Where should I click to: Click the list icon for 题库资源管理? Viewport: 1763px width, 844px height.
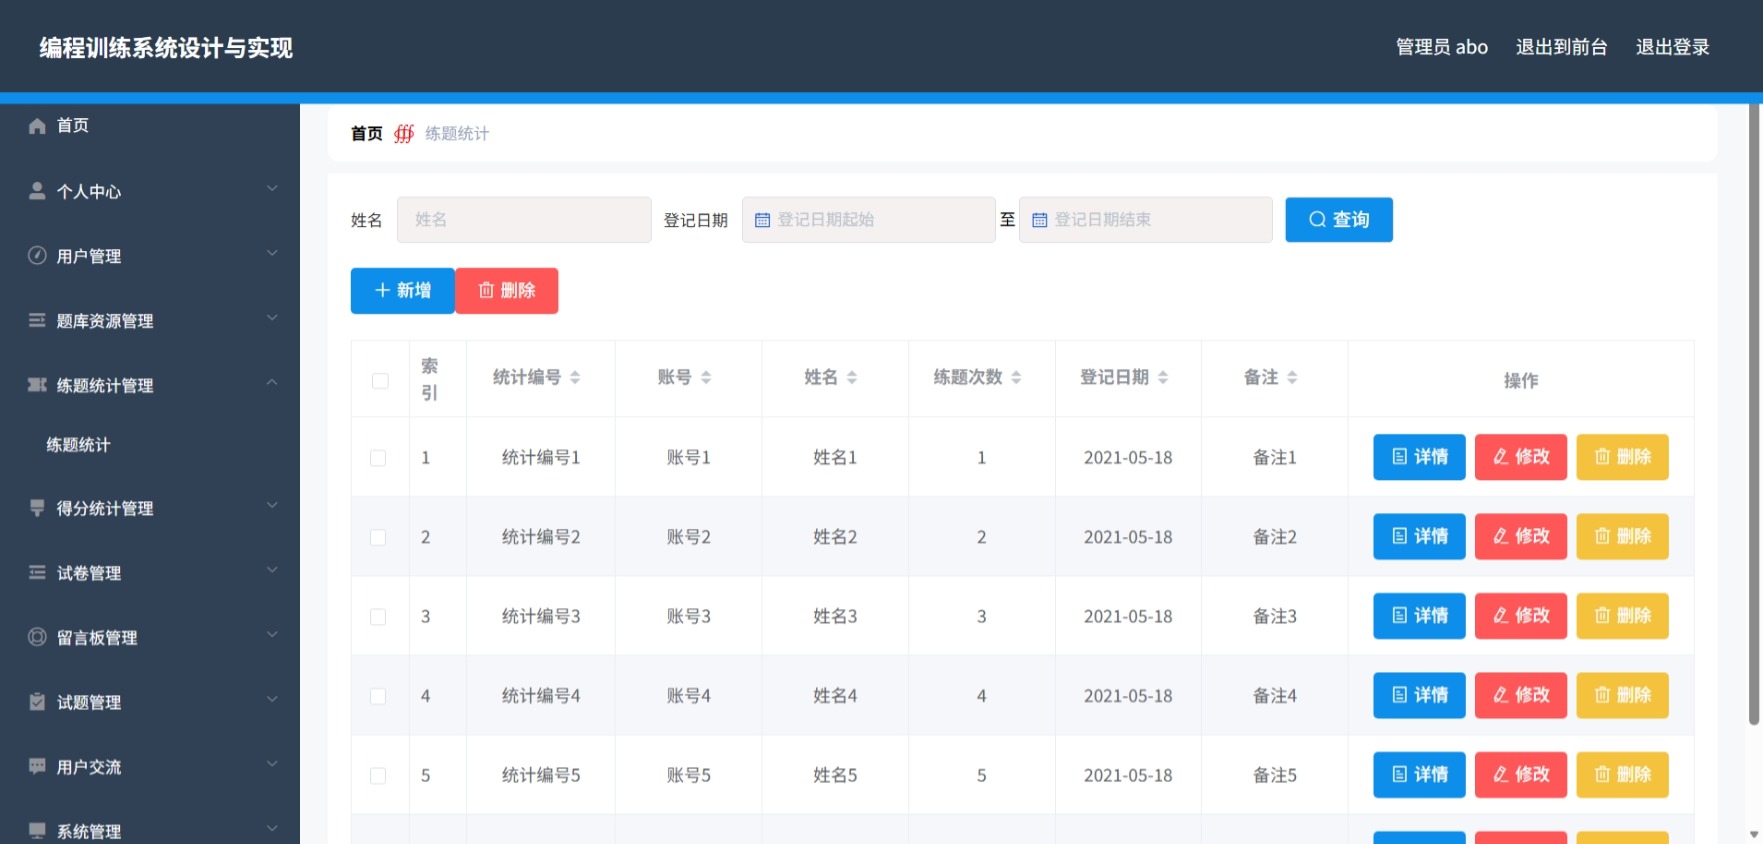(37, 320)
